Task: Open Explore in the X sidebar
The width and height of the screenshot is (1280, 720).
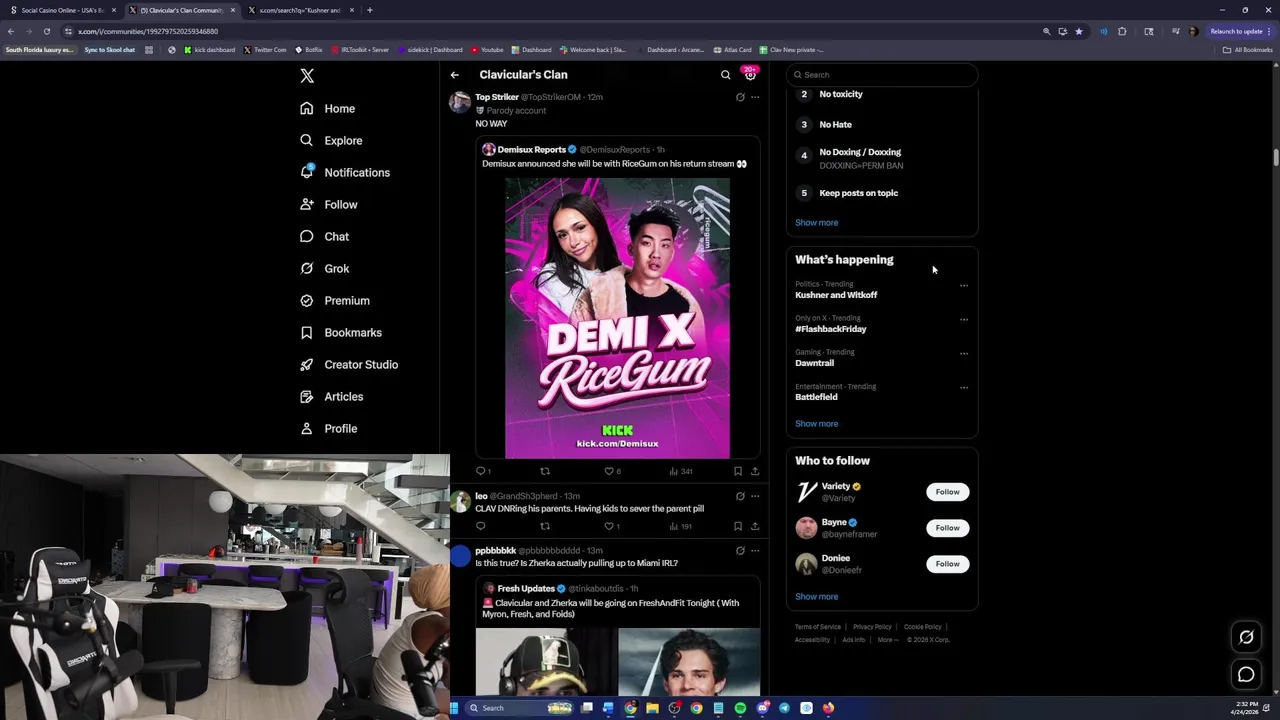Action: [x=331, y=140]
